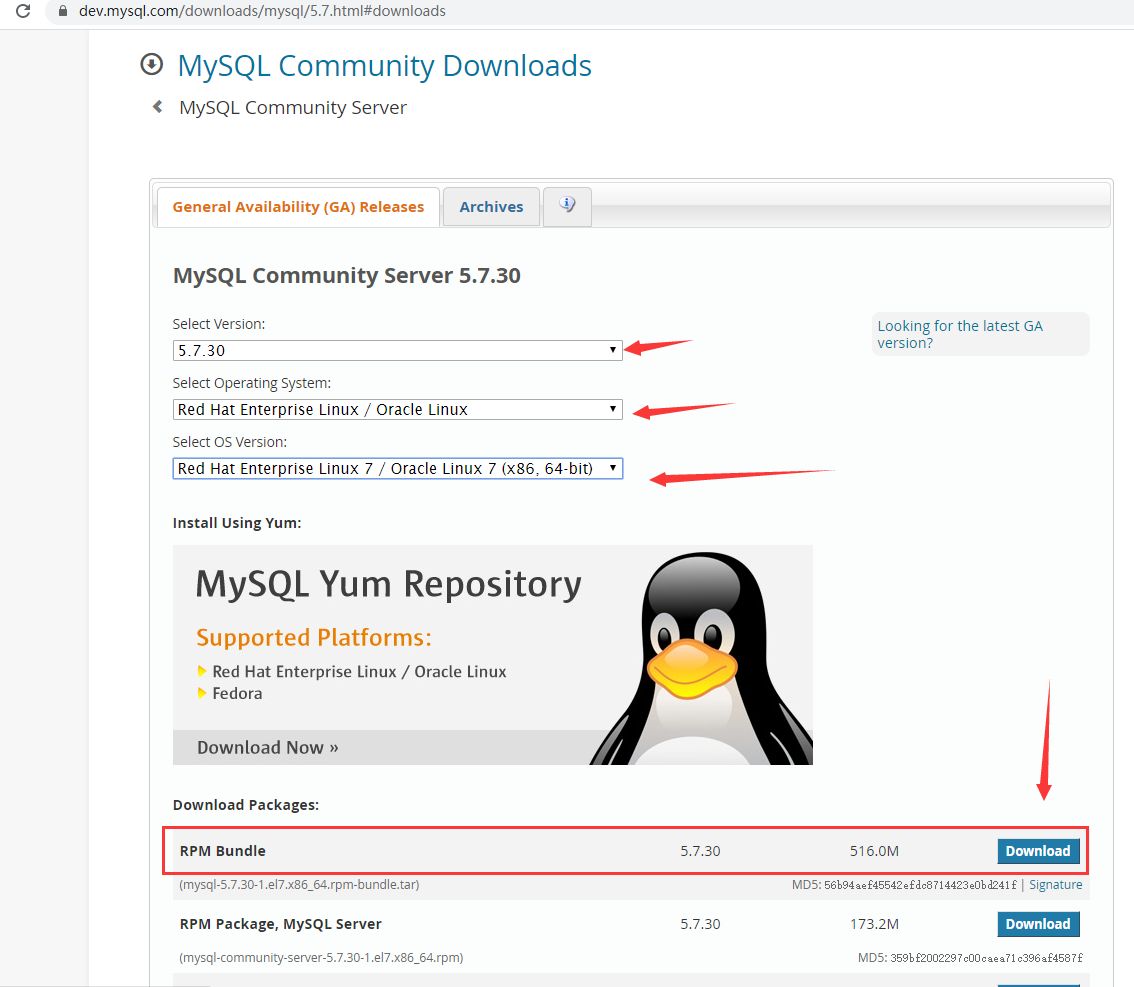Download the RPM Package, MySQL Server 173.2M
The height and width of the screenshot is (987, 1134).
(1038, 924)
